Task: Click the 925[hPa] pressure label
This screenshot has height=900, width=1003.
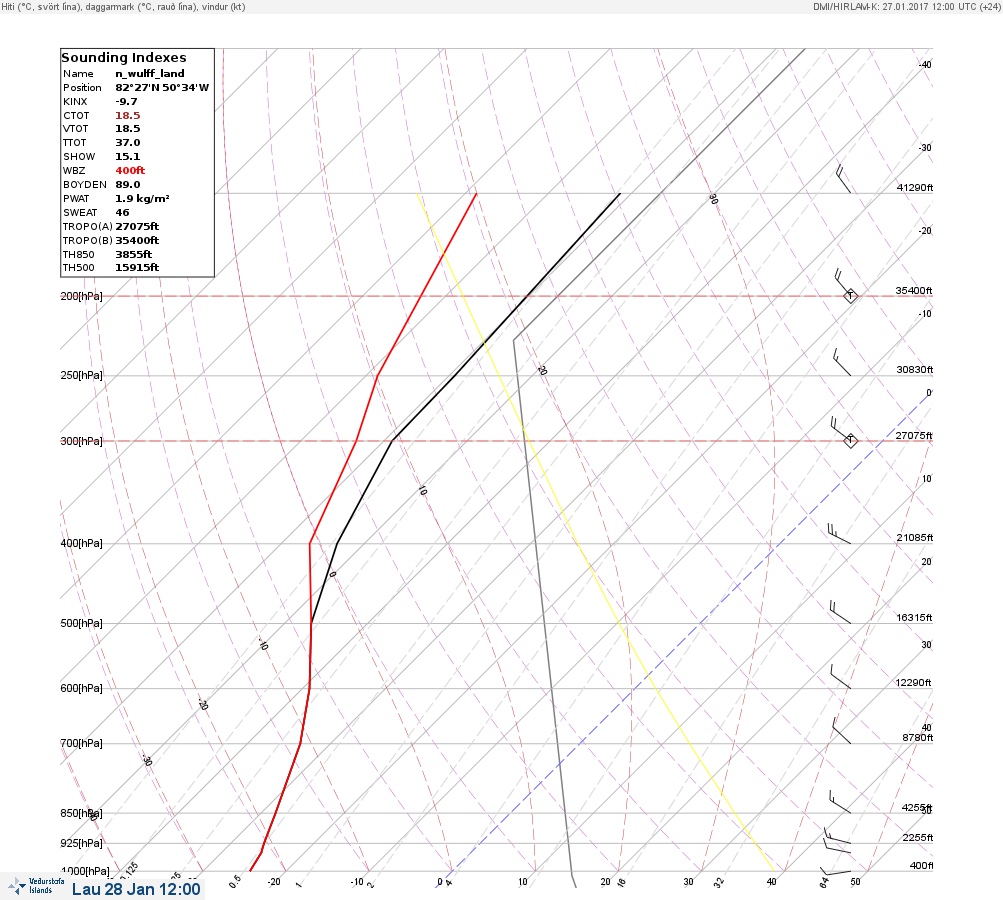Action: (81, 843)
